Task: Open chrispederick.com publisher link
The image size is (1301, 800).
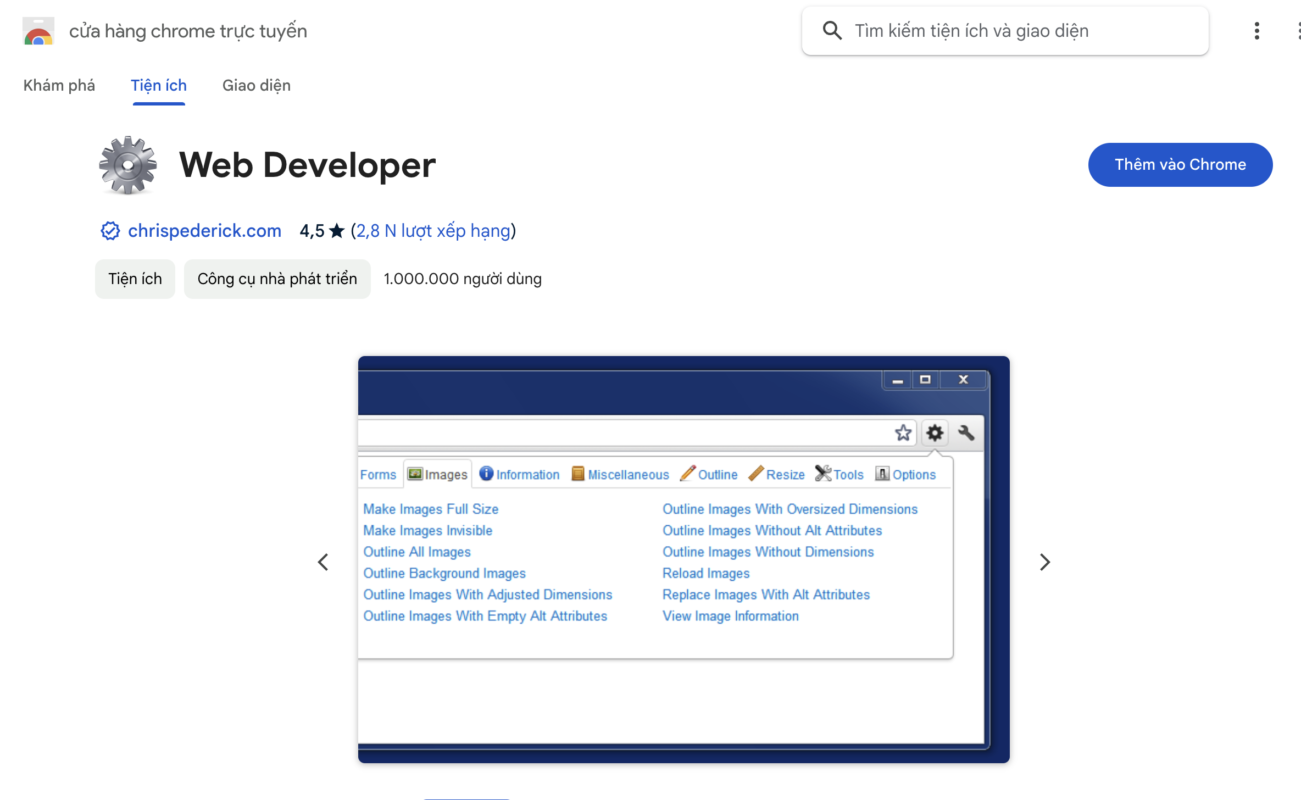Action: coord(205,231)
